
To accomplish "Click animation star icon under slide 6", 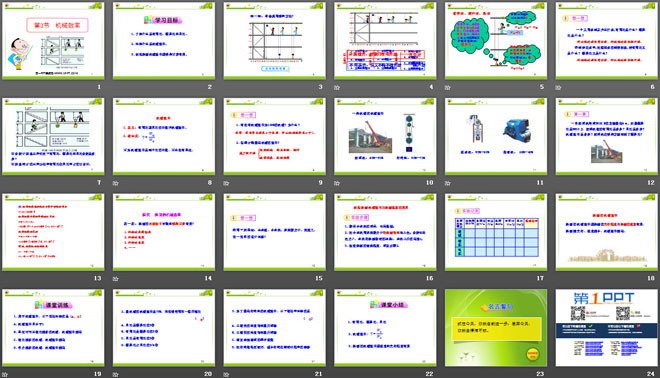I will pyautogui.click(x=558, y=88).
